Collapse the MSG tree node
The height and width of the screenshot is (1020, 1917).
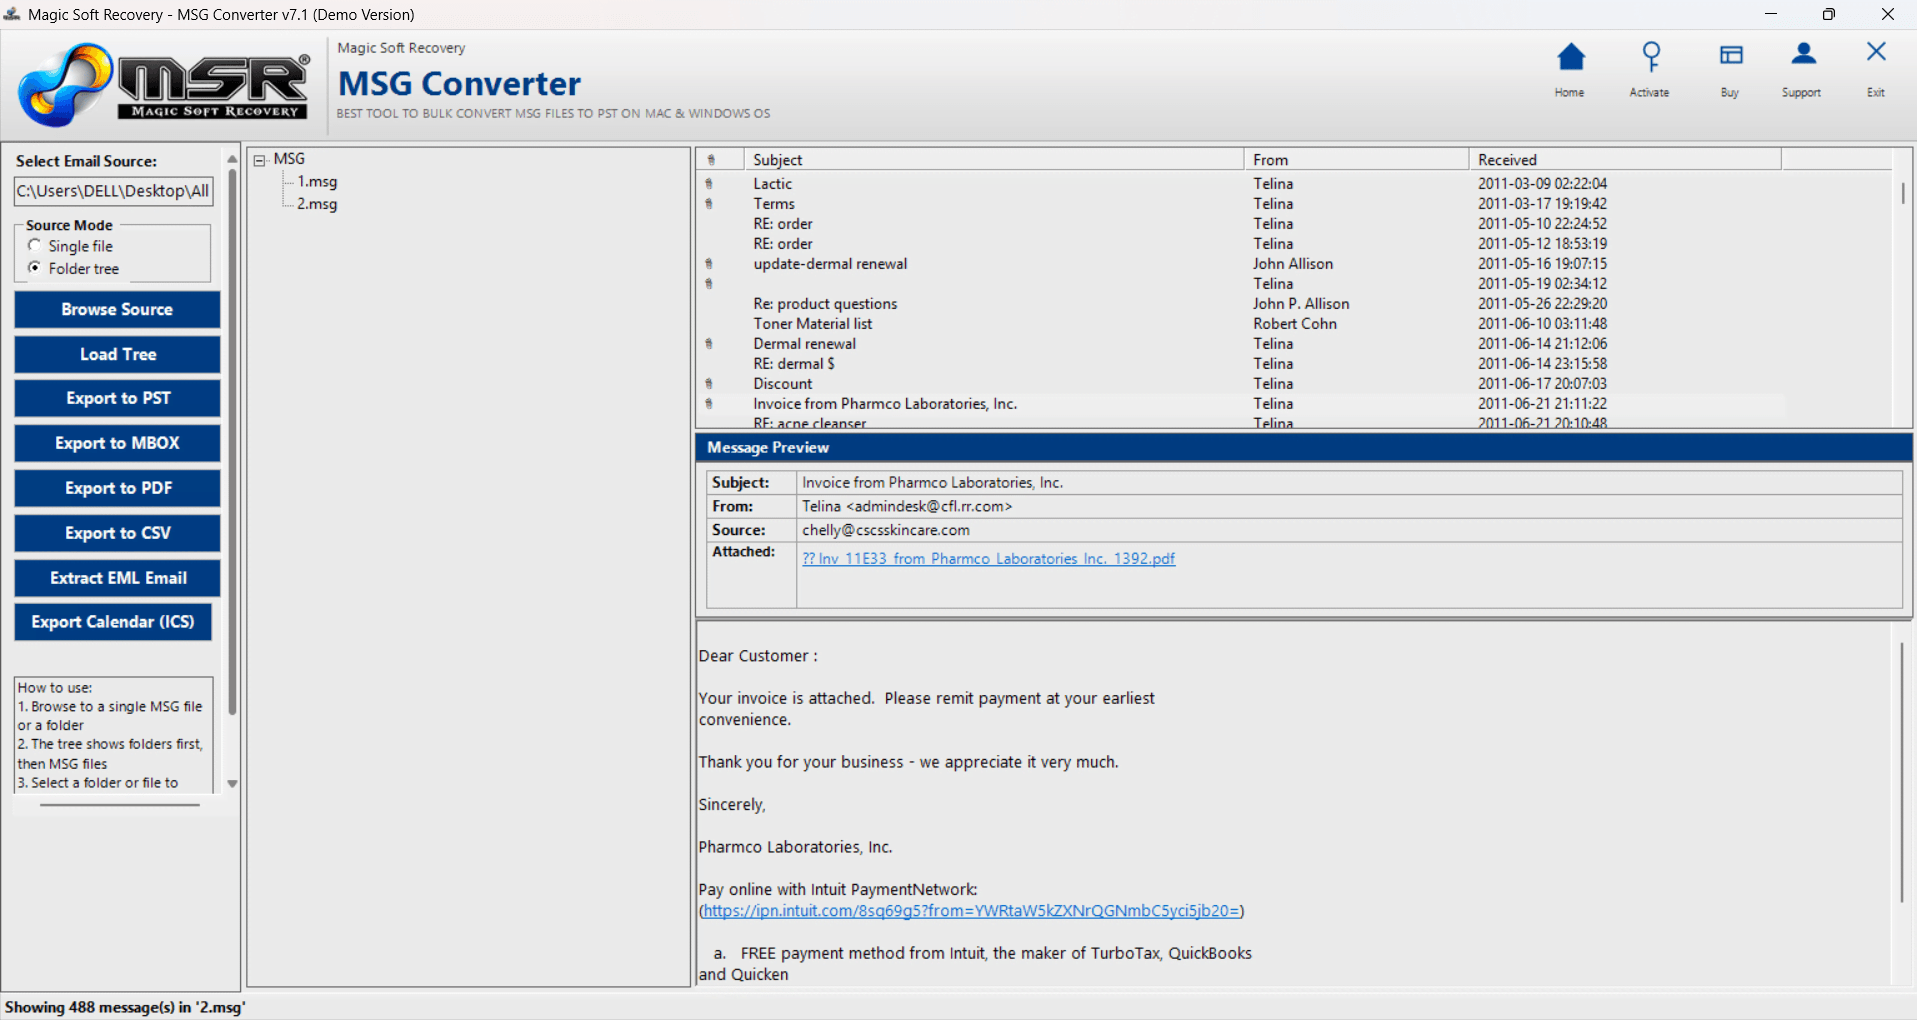click(x=259, y=160)
